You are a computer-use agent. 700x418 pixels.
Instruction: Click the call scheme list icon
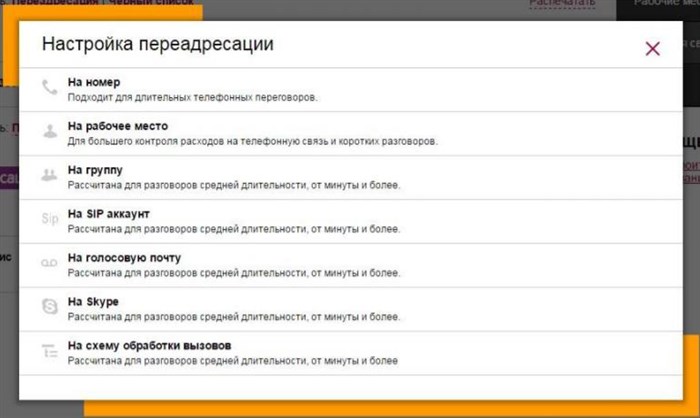tap(50, 351)
